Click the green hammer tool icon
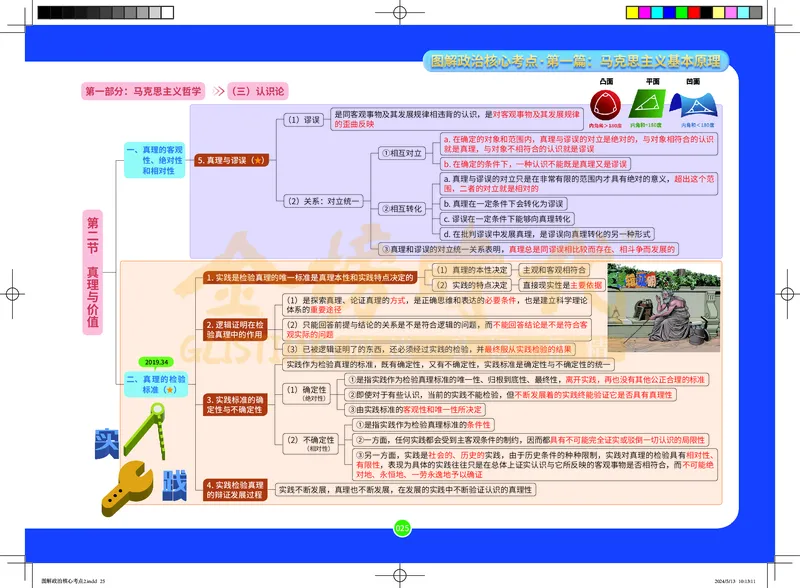 tap(145, 428)
